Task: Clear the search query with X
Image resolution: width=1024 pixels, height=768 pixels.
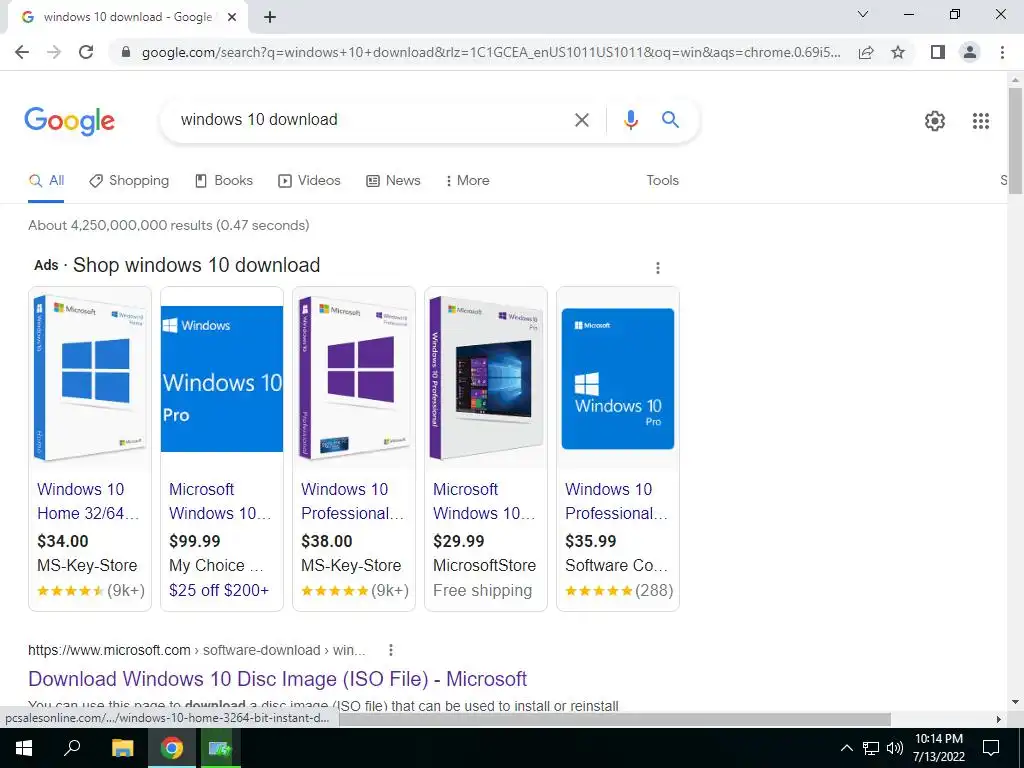Action: (581, 120)
